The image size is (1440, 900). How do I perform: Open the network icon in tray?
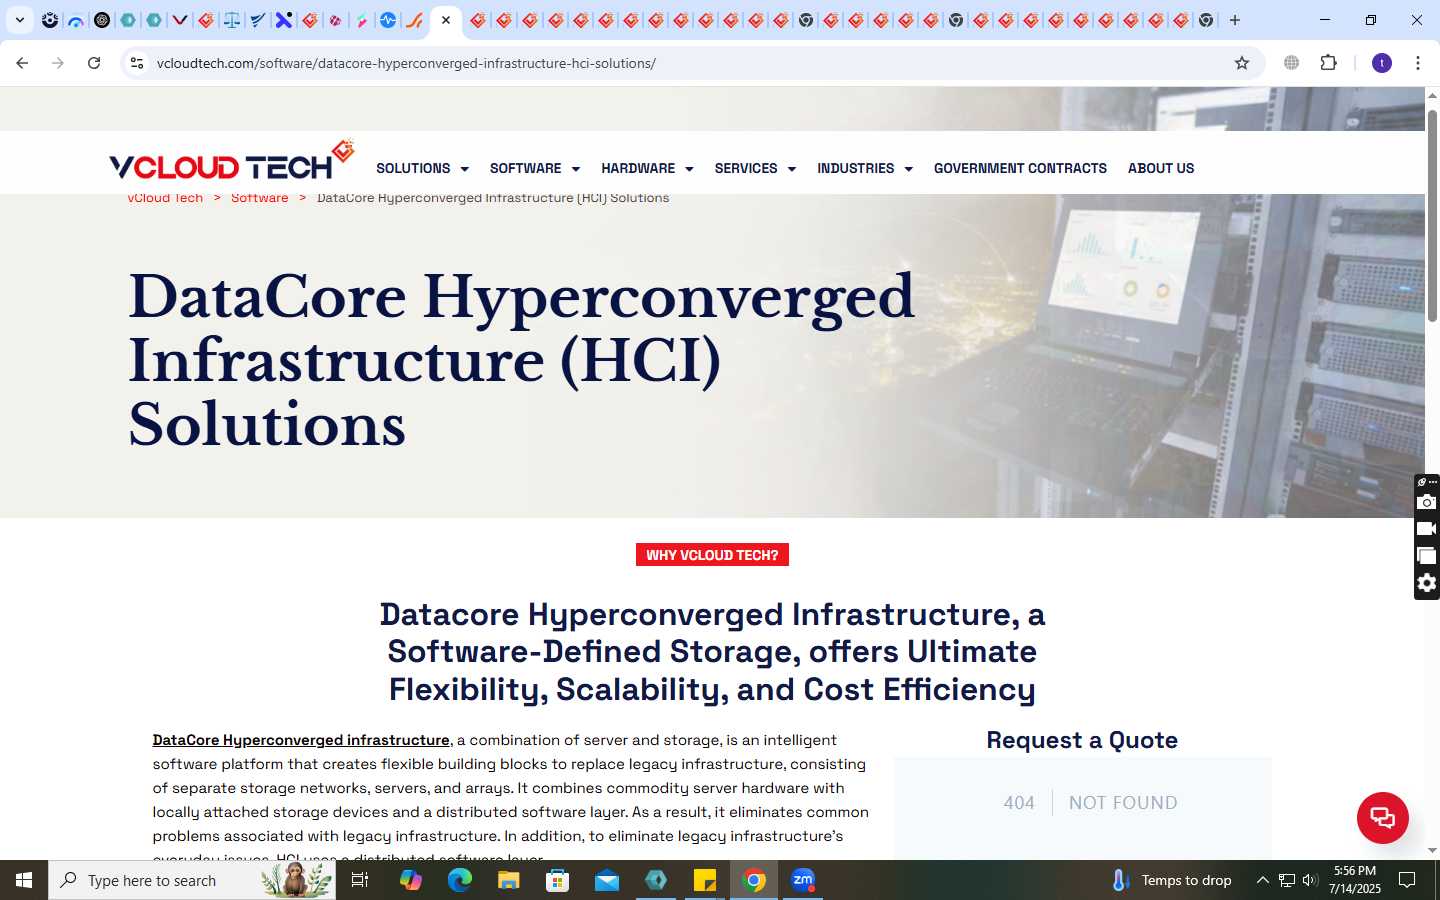coord(1287,880)
